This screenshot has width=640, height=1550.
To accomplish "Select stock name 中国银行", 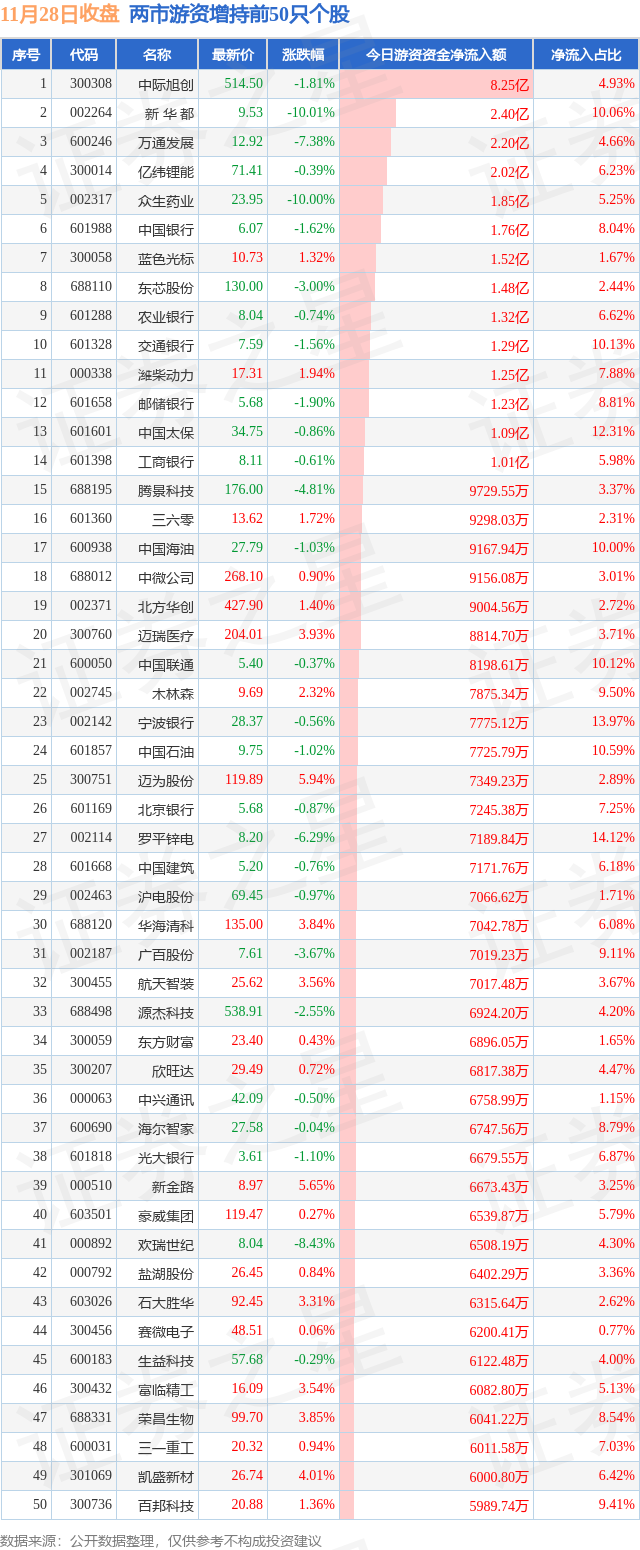I will pyautogui.click(x=167, y=230).
